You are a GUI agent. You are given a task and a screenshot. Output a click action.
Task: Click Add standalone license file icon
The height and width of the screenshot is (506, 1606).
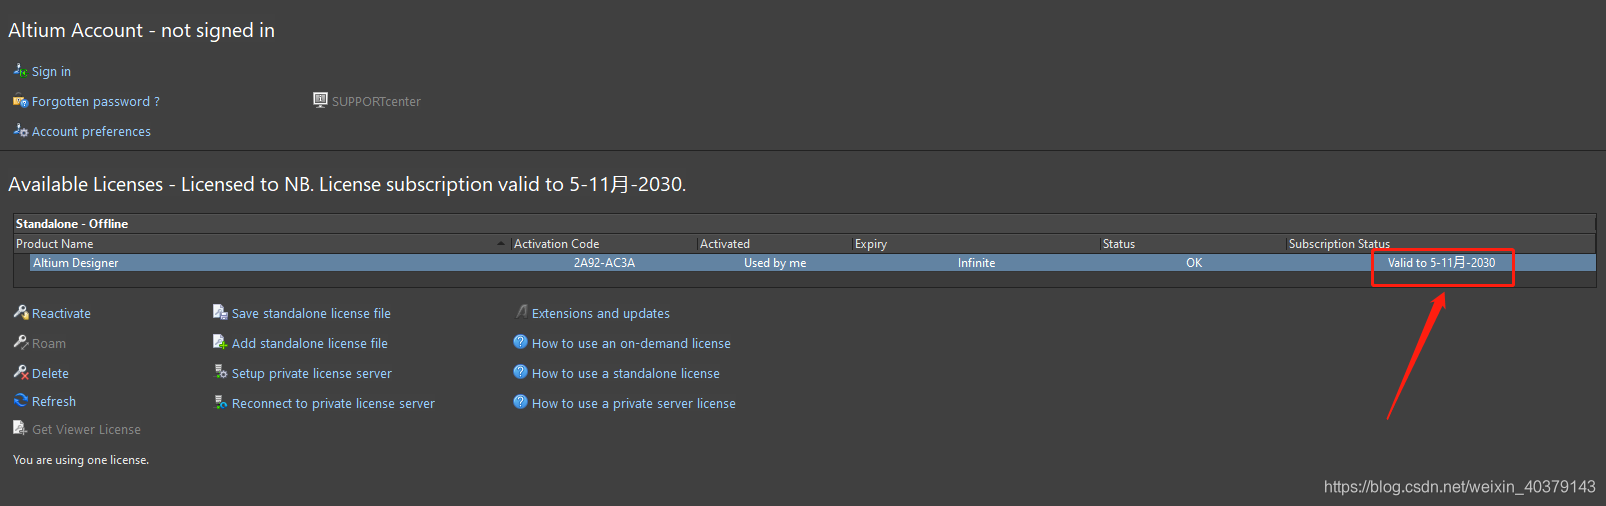pos(220,342)
